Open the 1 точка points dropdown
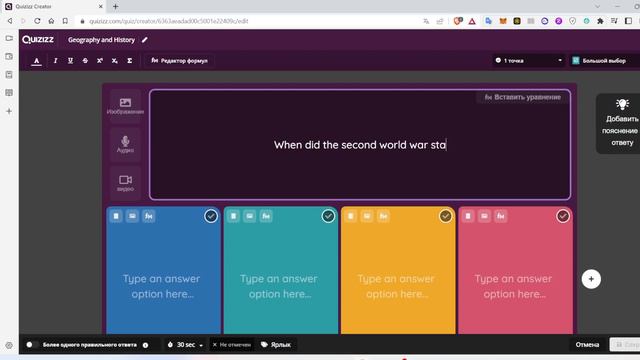Image resolution: width=640 pixels, height=360 pixels. pos(528,60)
